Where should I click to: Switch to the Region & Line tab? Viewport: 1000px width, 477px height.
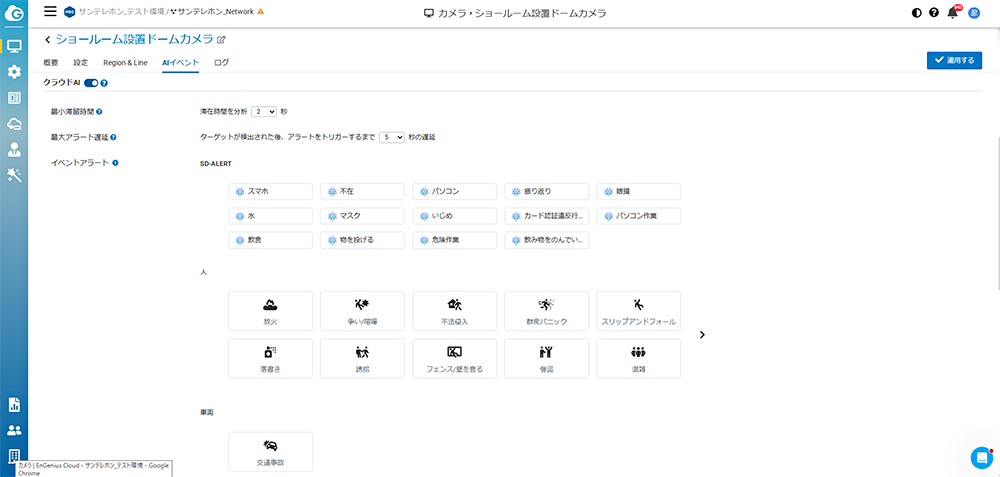pos(125,62)
